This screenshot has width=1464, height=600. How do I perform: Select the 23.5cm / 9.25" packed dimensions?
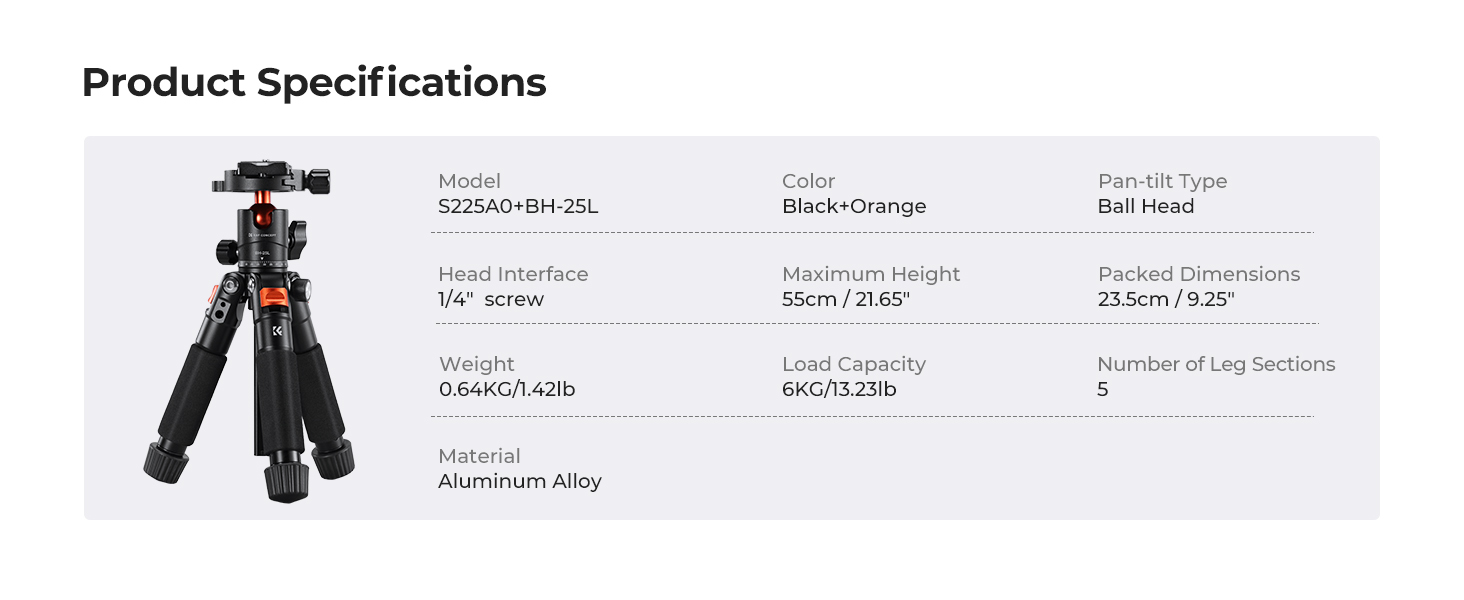tap(1165, 299)
